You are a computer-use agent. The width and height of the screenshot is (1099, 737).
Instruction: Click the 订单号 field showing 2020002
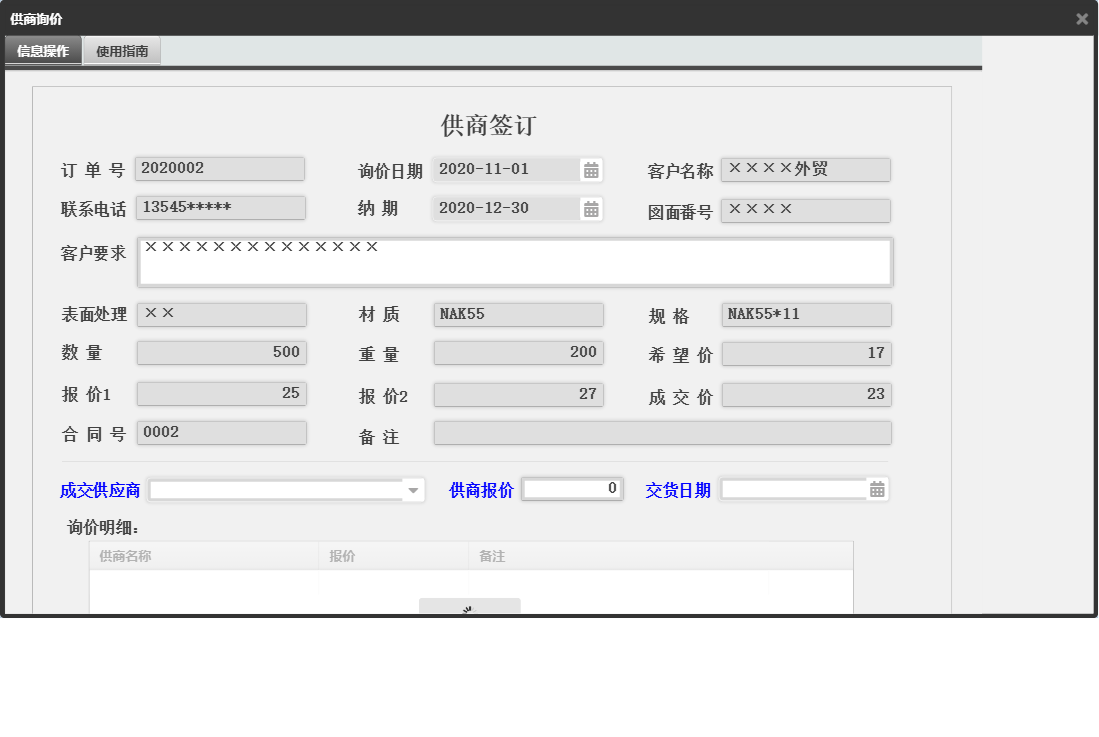click(x=220, y=168)
